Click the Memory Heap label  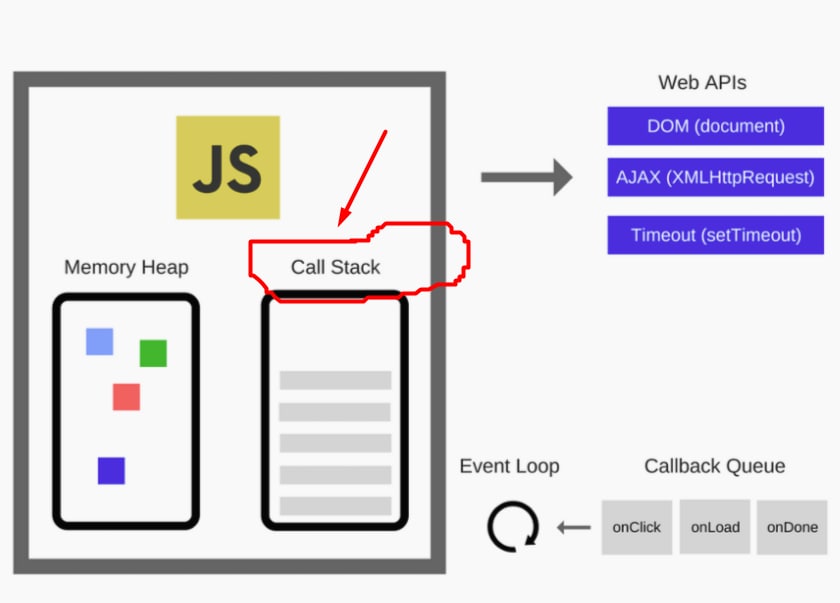click(x=126, y=267)
